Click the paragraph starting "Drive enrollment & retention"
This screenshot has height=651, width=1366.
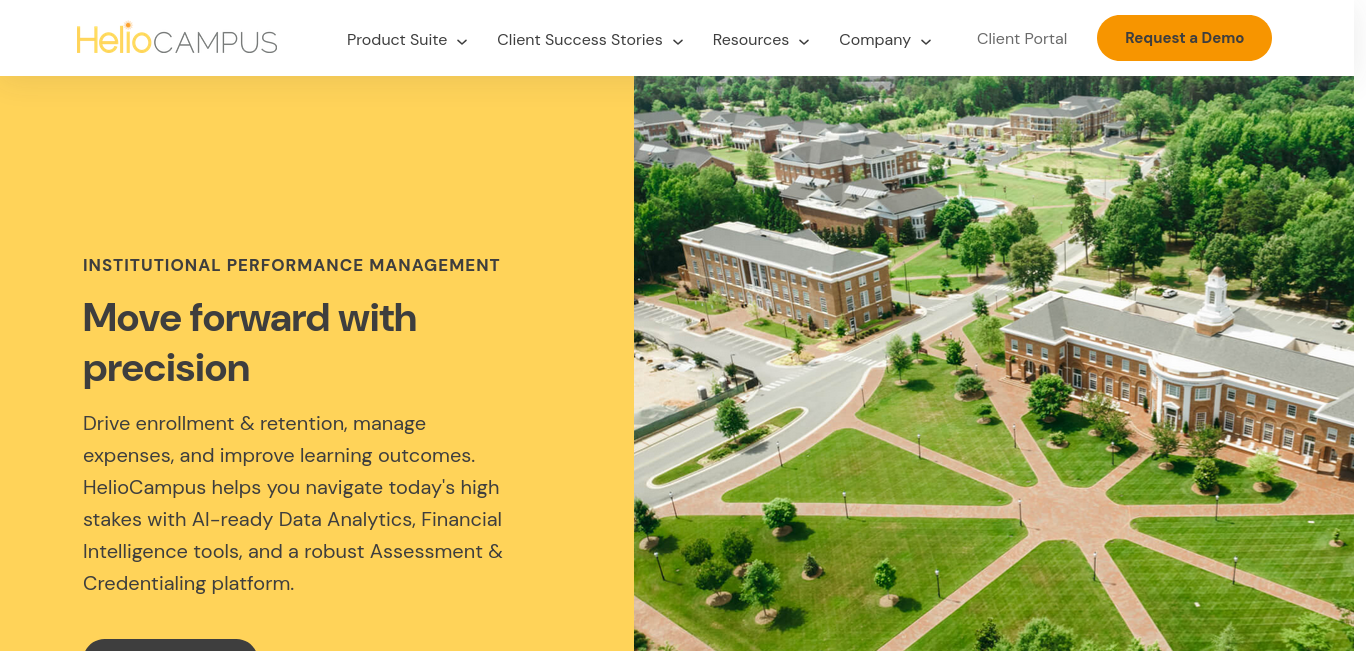(x=293, y=503)
